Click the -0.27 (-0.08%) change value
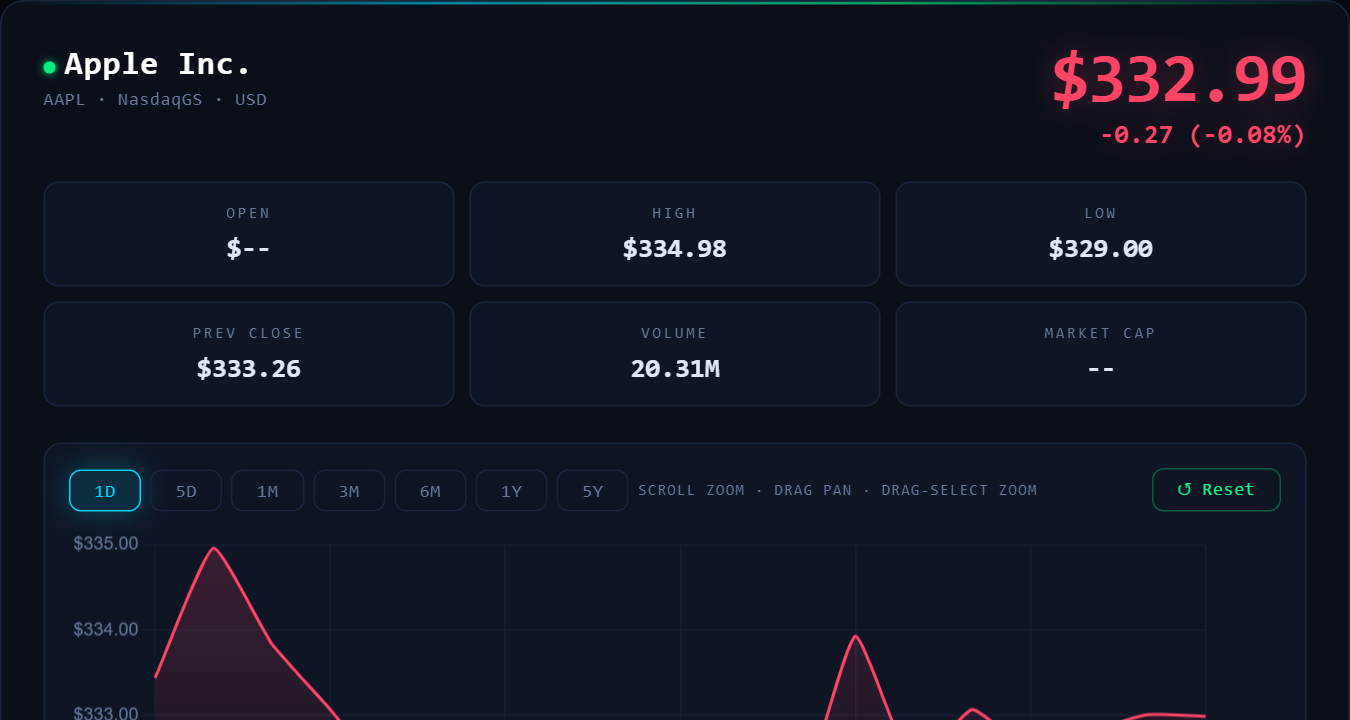 tap(1203, 135)
